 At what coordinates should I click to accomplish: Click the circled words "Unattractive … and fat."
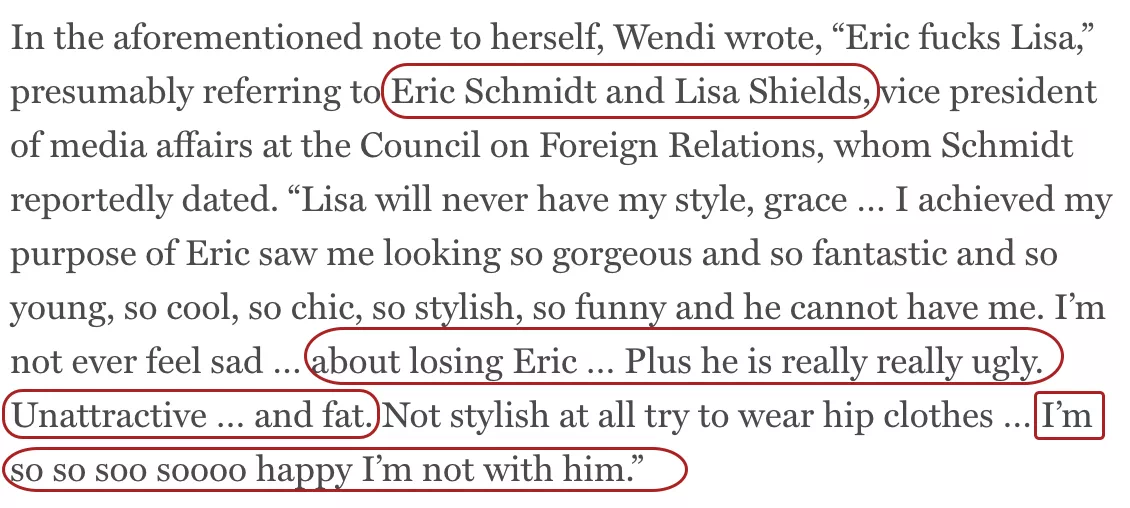point(193,416)
